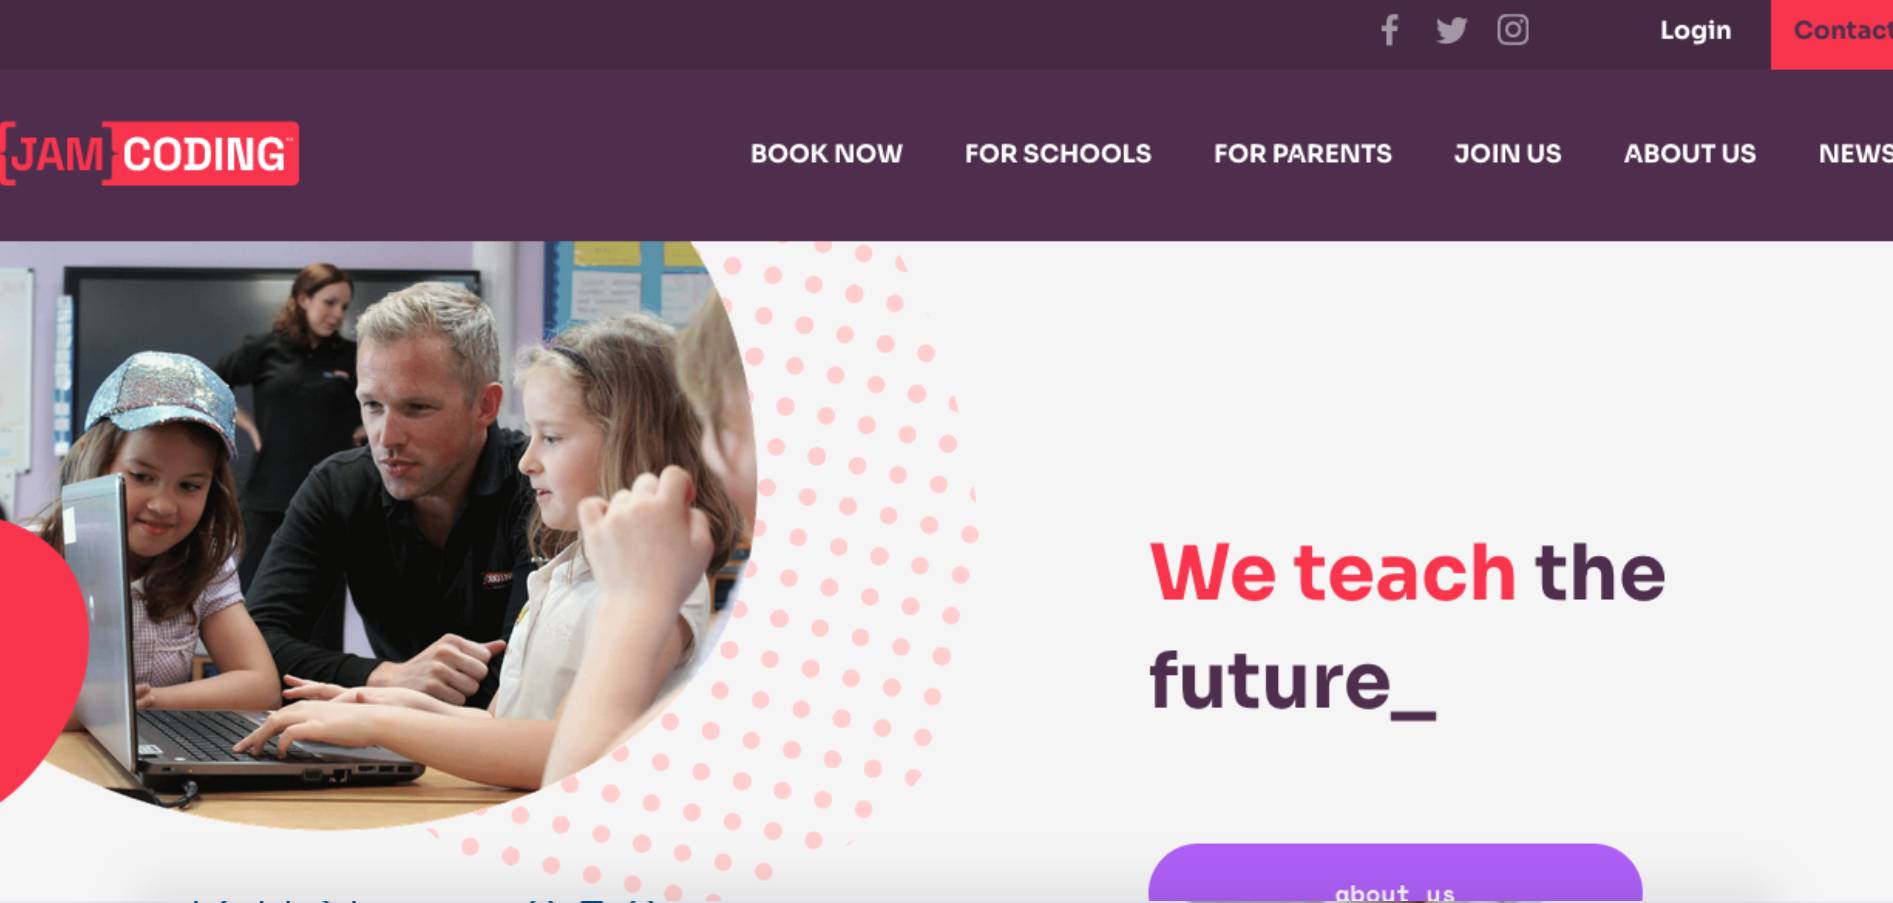Click the classroom hero photo
The height and width of the screenshot is (903, 1893).
pos(380,530)
